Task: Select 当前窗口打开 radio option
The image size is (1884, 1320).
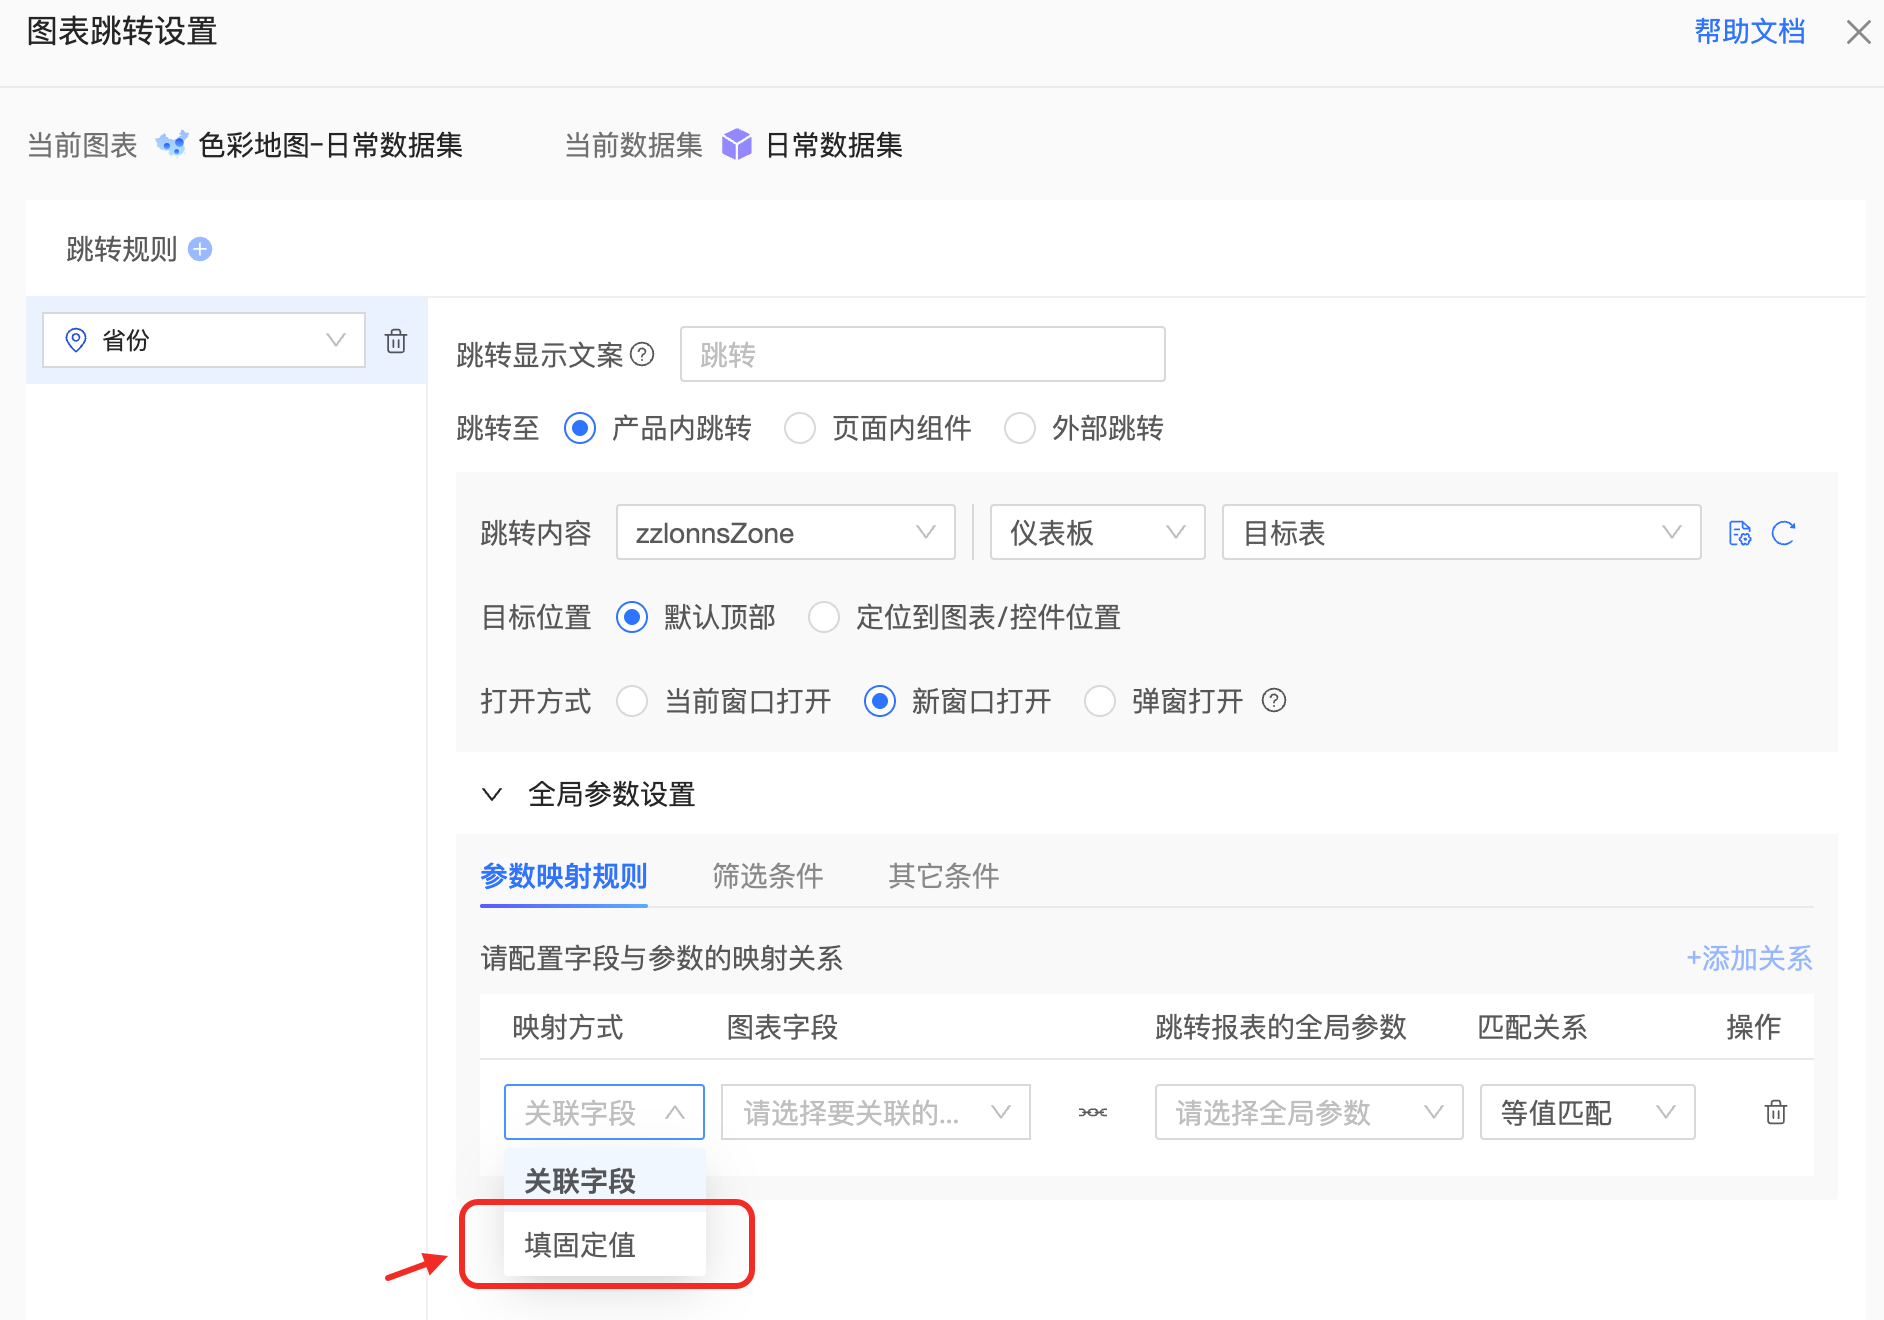Action: click(632, 701)
